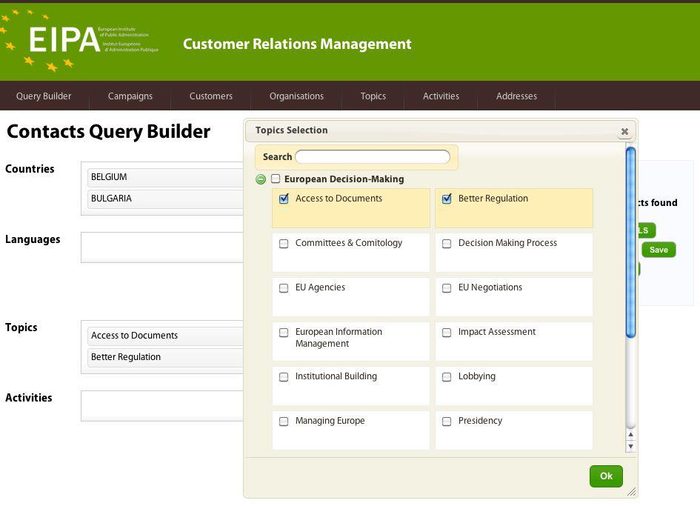Go to the Organisations menu

pyautogui.click(x=296, y=96)
